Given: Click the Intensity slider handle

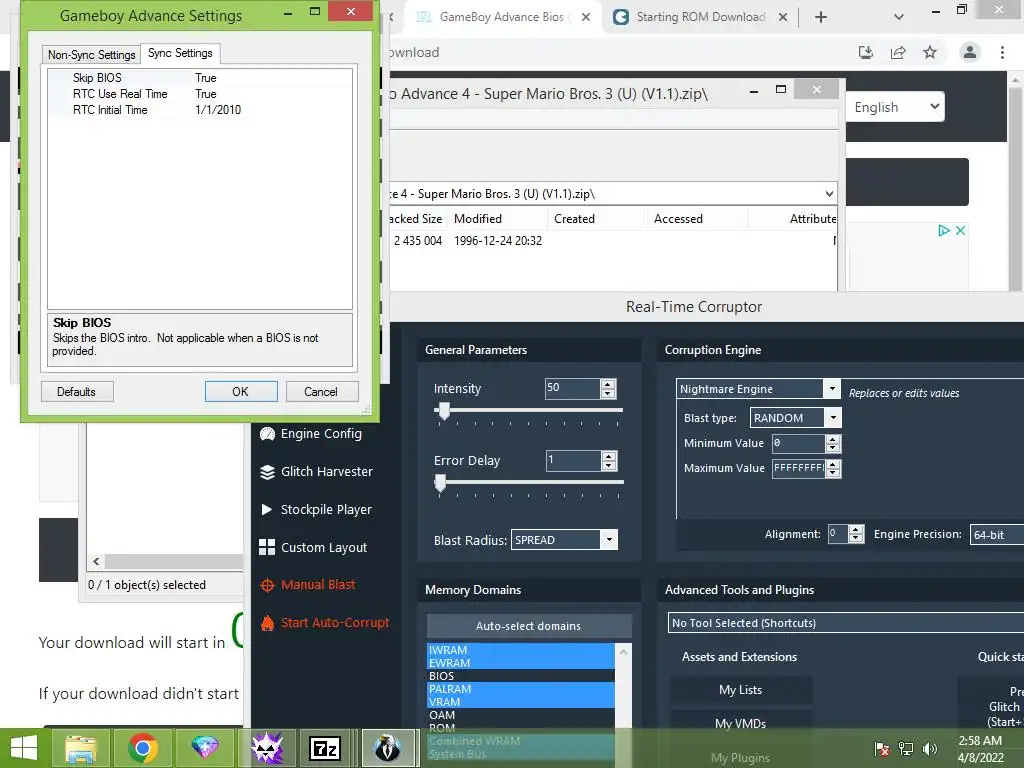Looking at the screenshot, I should tap(444, 411).
